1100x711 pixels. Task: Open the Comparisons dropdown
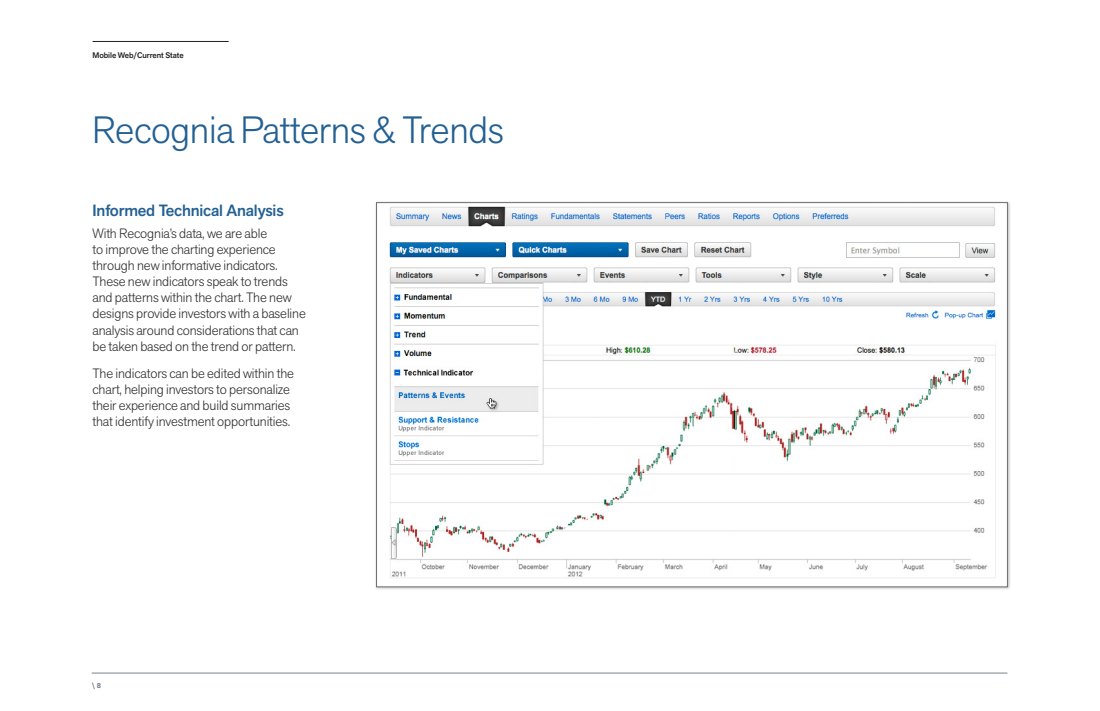pyautogui.click(x=539, y=275)
